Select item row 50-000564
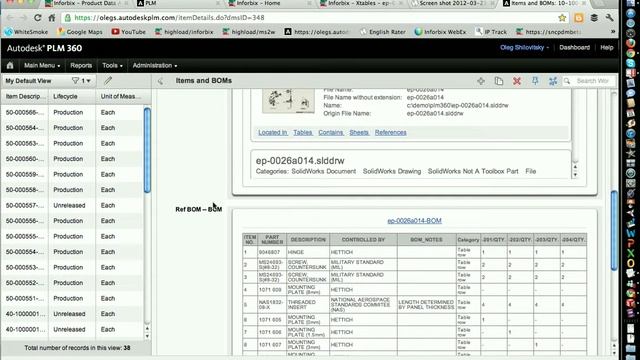 (73, 128)
